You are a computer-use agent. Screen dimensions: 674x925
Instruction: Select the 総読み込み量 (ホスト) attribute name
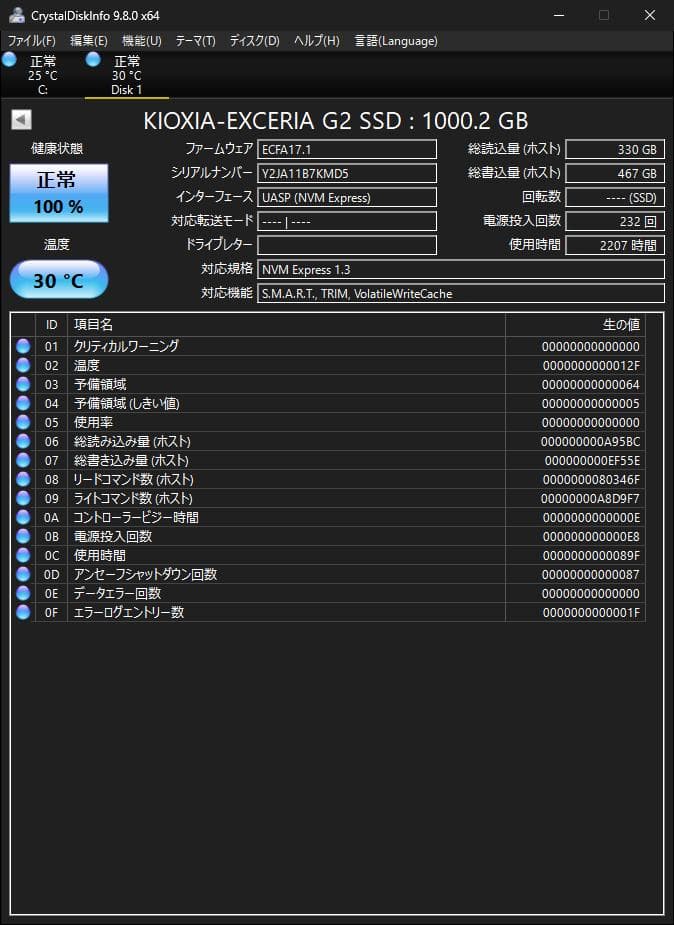[132, 441]
